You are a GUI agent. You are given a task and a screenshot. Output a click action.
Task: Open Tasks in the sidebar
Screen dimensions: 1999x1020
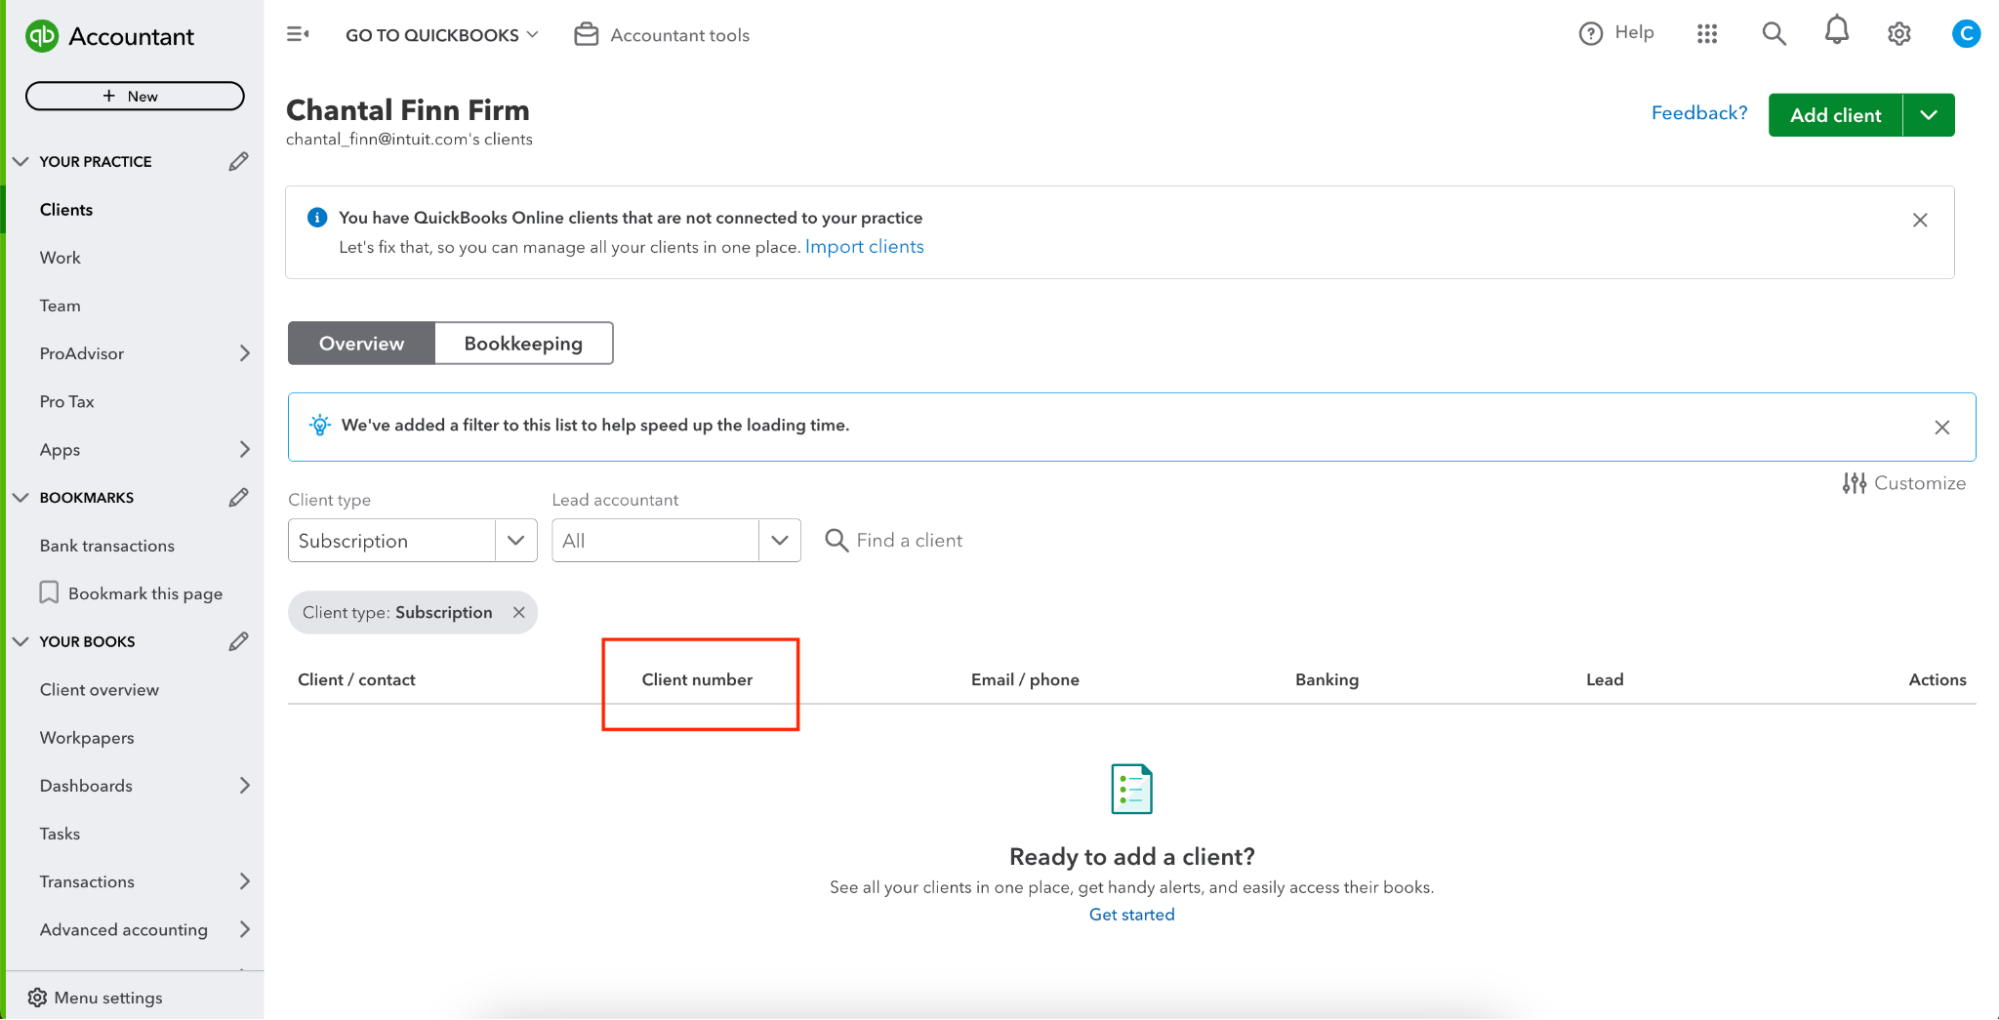click(x=60, y=833)
